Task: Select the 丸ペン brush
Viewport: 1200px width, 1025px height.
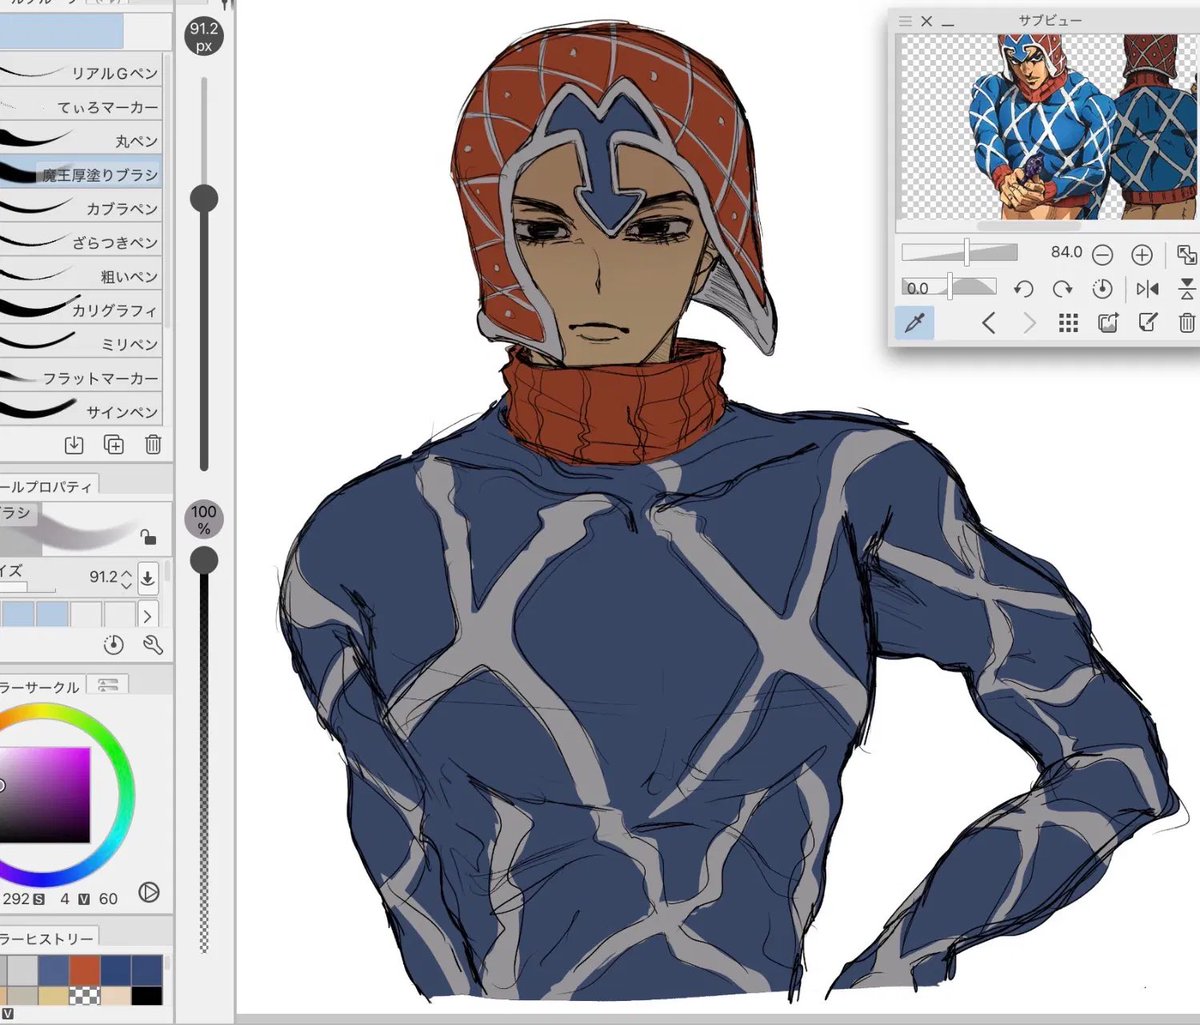Action: tap(80, 141)
